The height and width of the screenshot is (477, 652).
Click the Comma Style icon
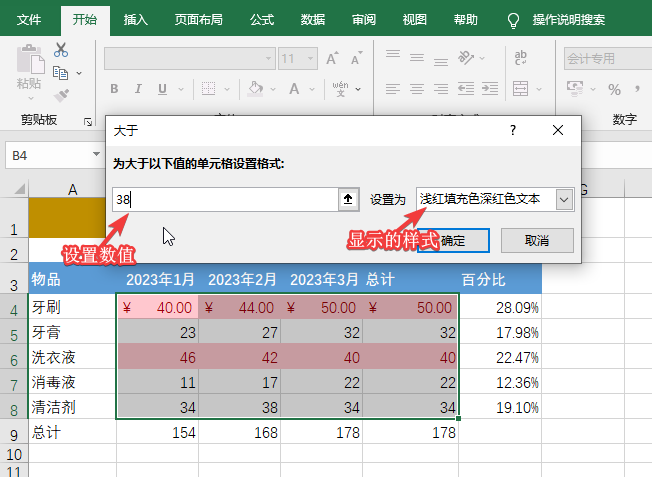637,89
